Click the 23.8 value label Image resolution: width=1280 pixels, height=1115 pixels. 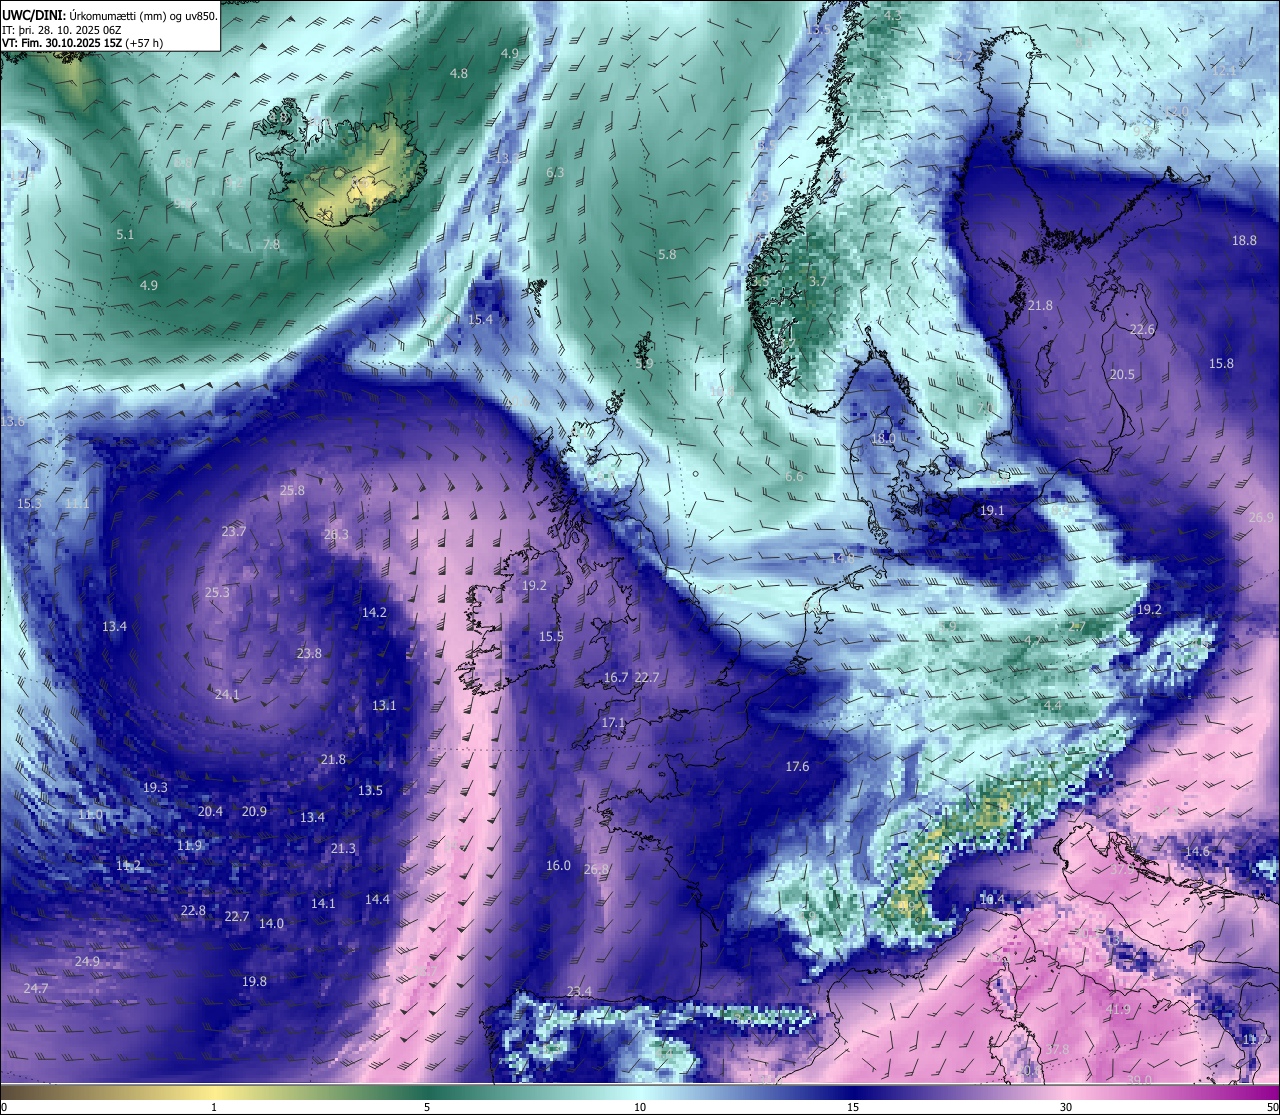(x=309, y=653)
